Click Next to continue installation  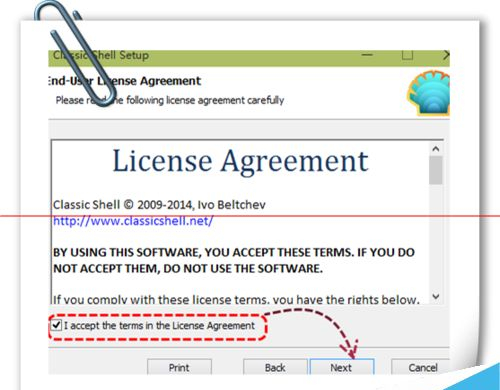[x=342, y=367]
